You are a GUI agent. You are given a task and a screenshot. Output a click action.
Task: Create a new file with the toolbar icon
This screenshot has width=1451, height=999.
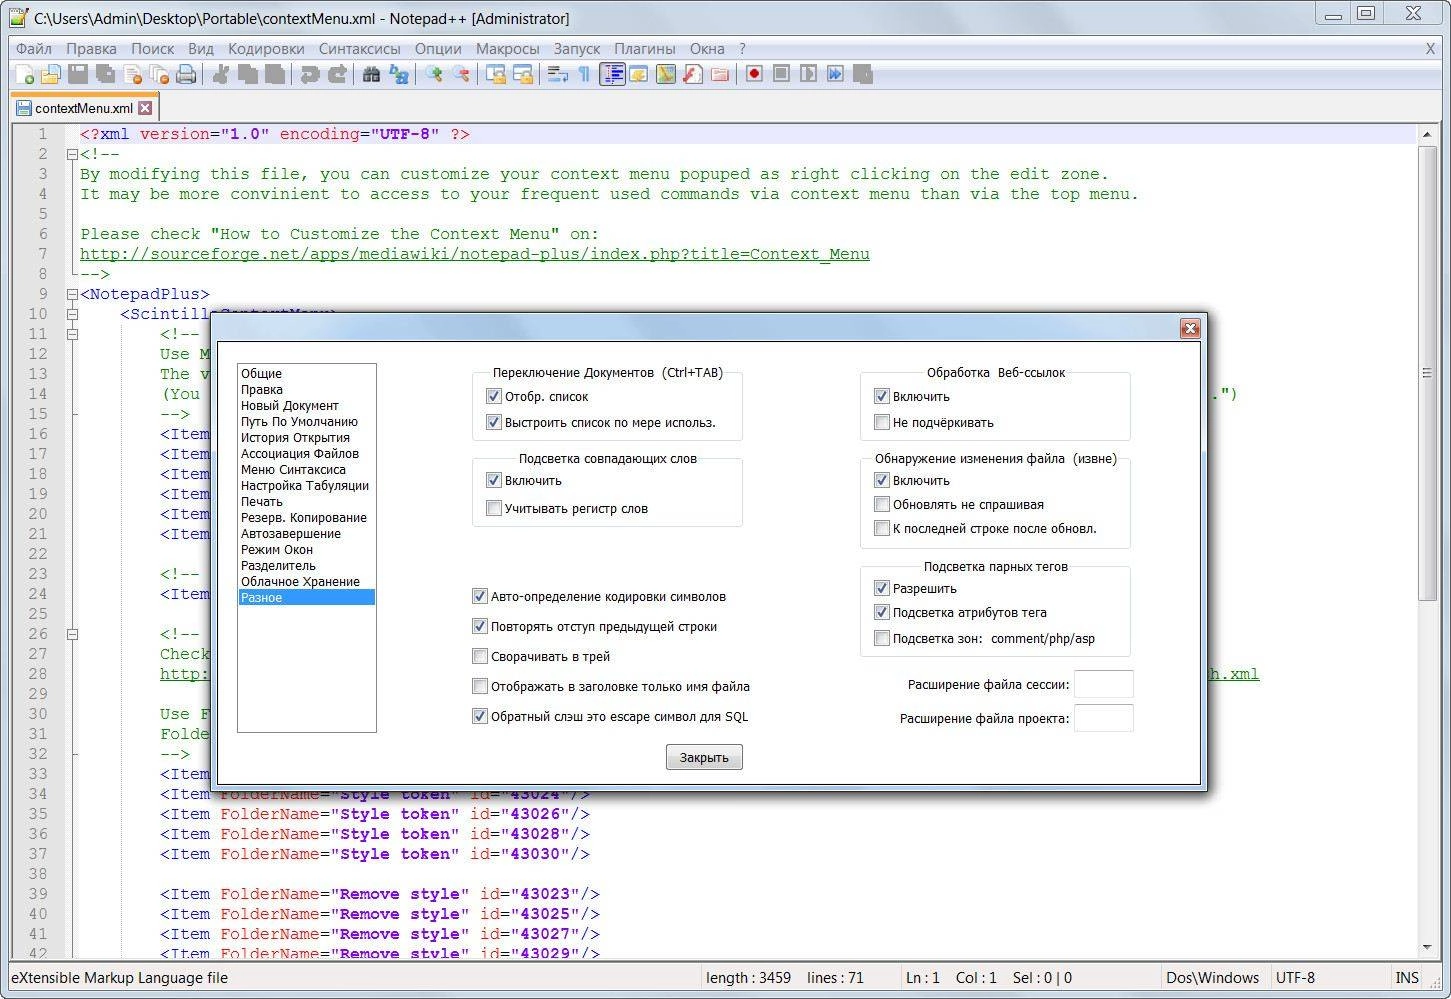24,74
